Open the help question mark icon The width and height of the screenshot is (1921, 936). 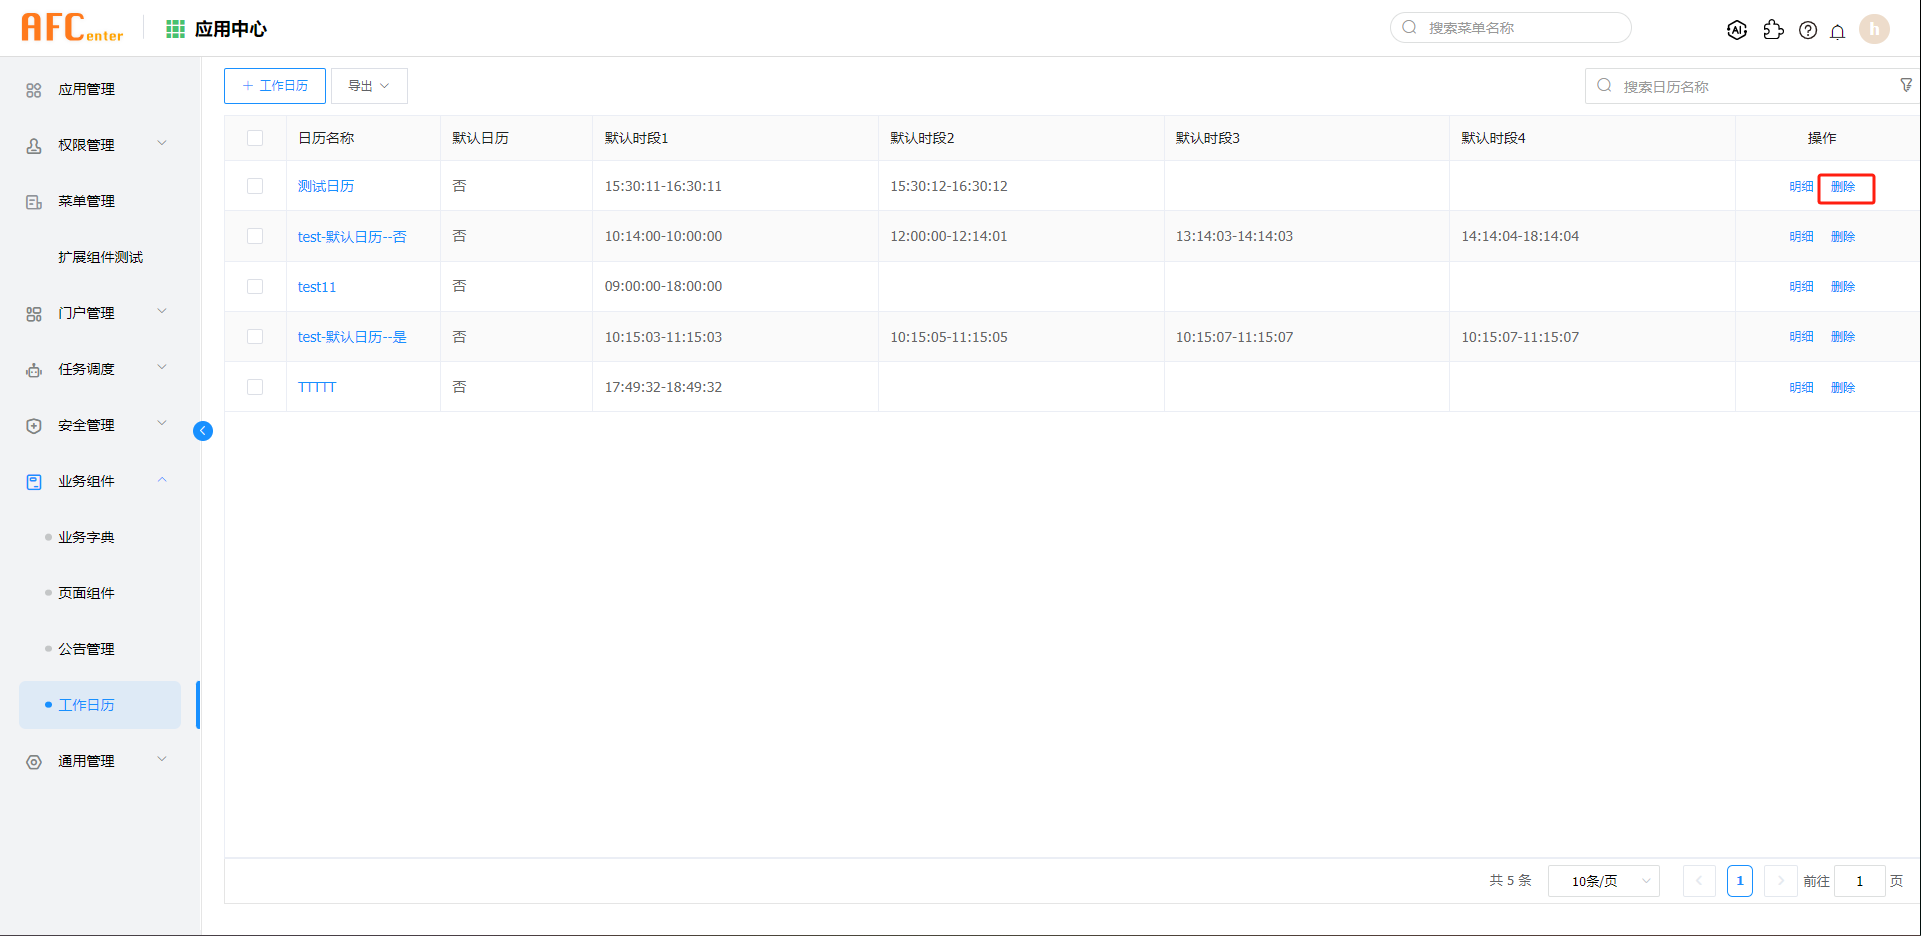[x=1808, y=30]
